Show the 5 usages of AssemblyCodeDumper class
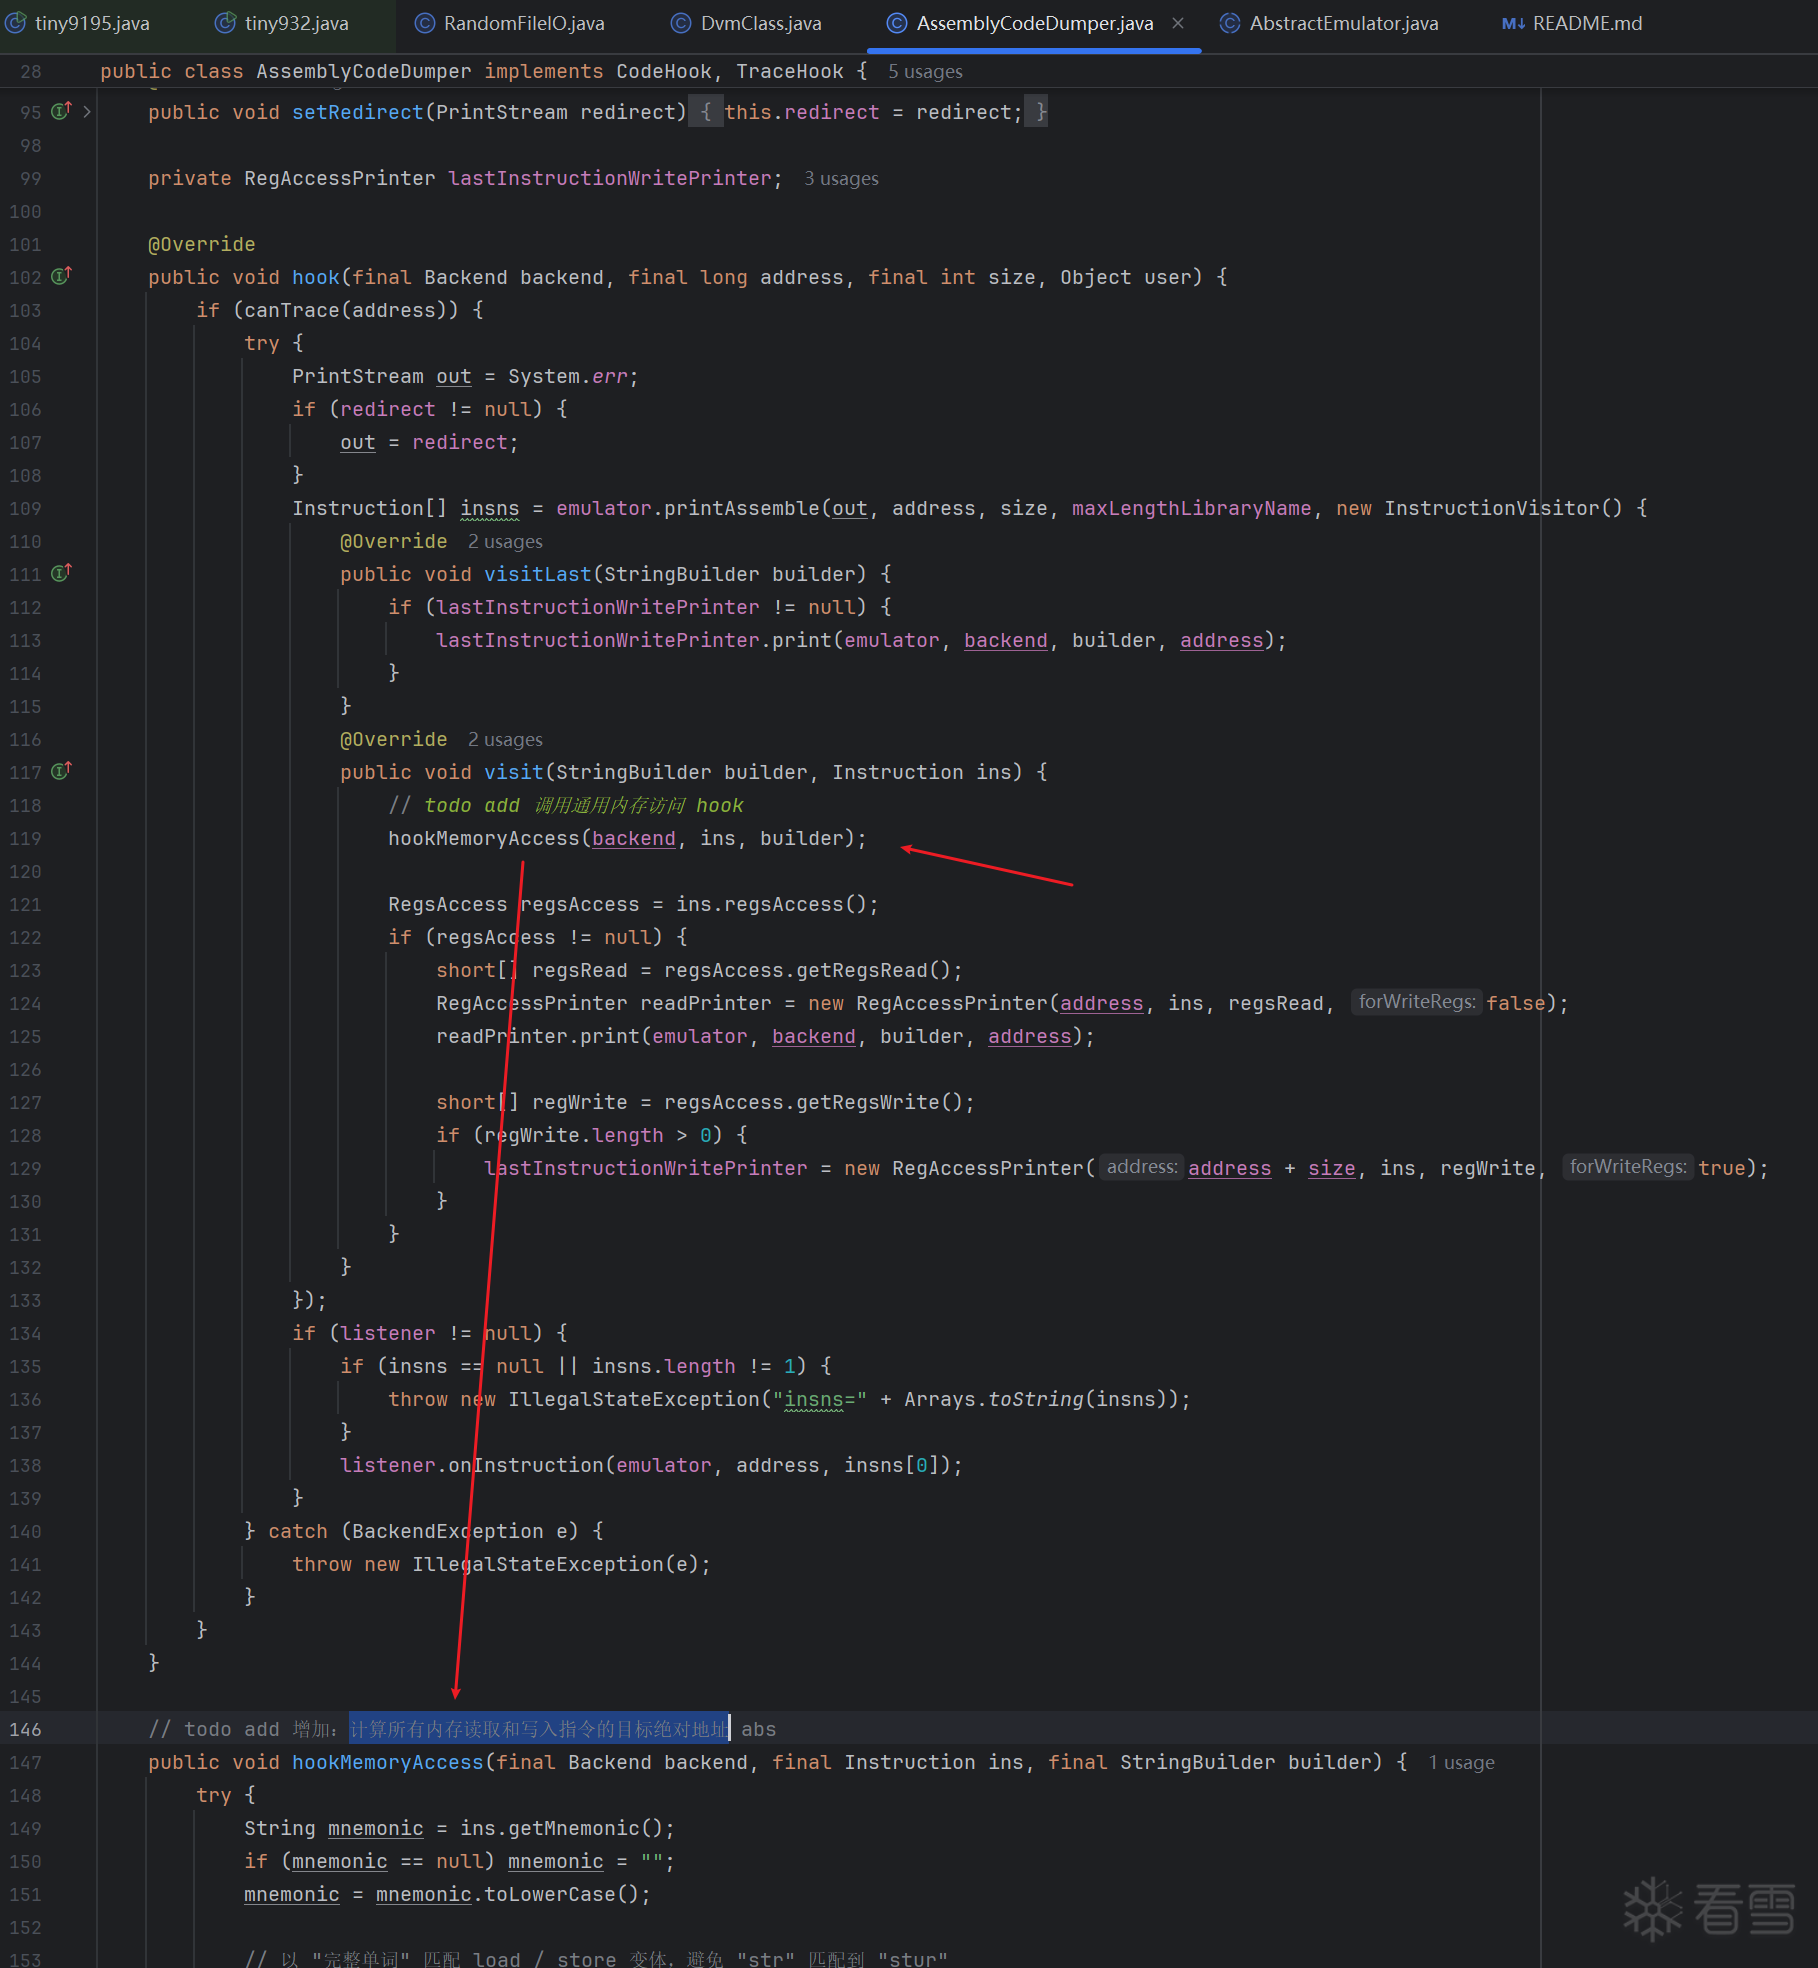Image resolution: width=1818 pixels, height=1968 pixels. click(925, 72)
